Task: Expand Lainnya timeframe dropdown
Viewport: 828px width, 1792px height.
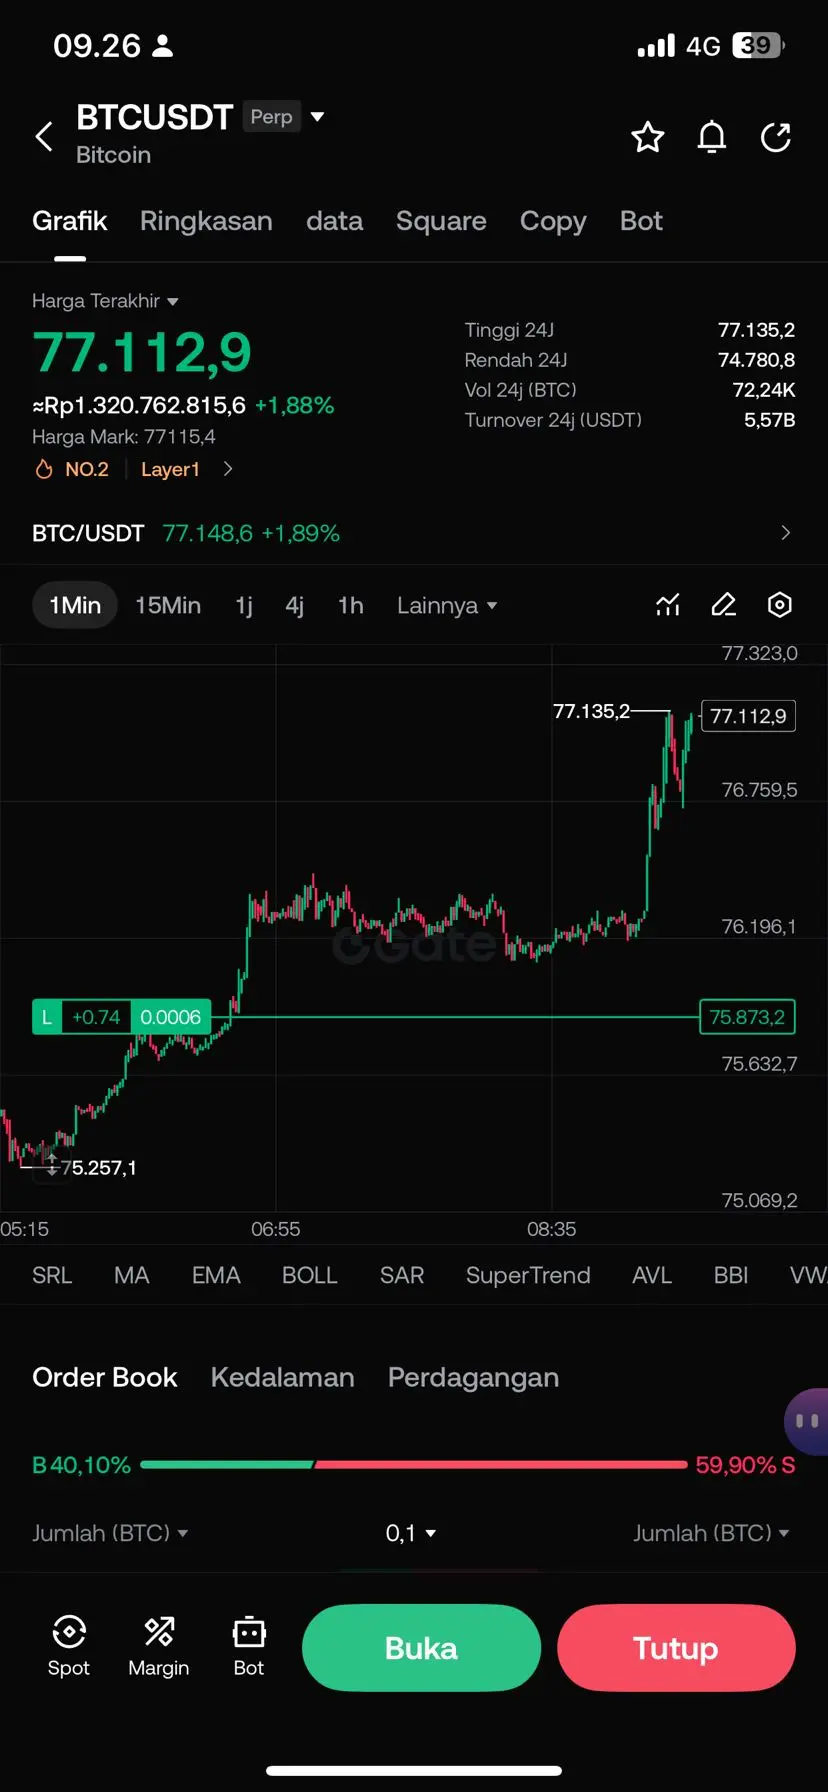Action: (447, 605)
